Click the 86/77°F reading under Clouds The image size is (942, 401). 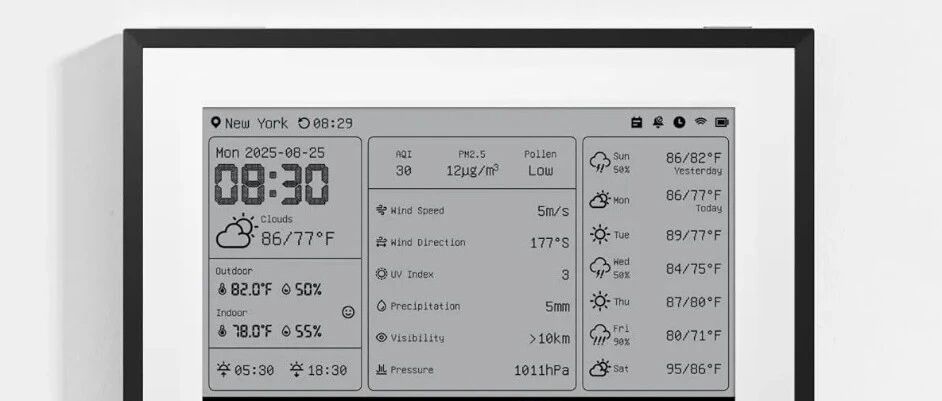(x=297, y=239)
